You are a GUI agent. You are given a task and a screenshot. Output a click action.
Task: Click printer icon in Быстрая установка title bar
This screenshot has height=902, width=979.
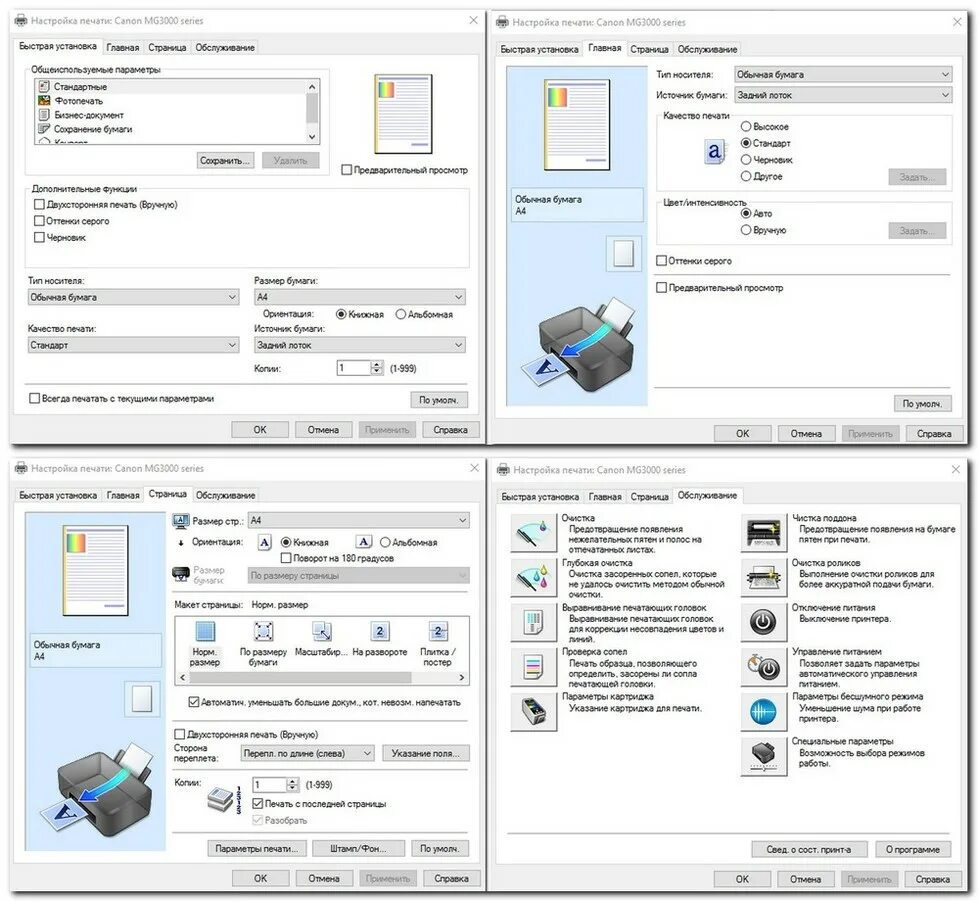[21, 21]
